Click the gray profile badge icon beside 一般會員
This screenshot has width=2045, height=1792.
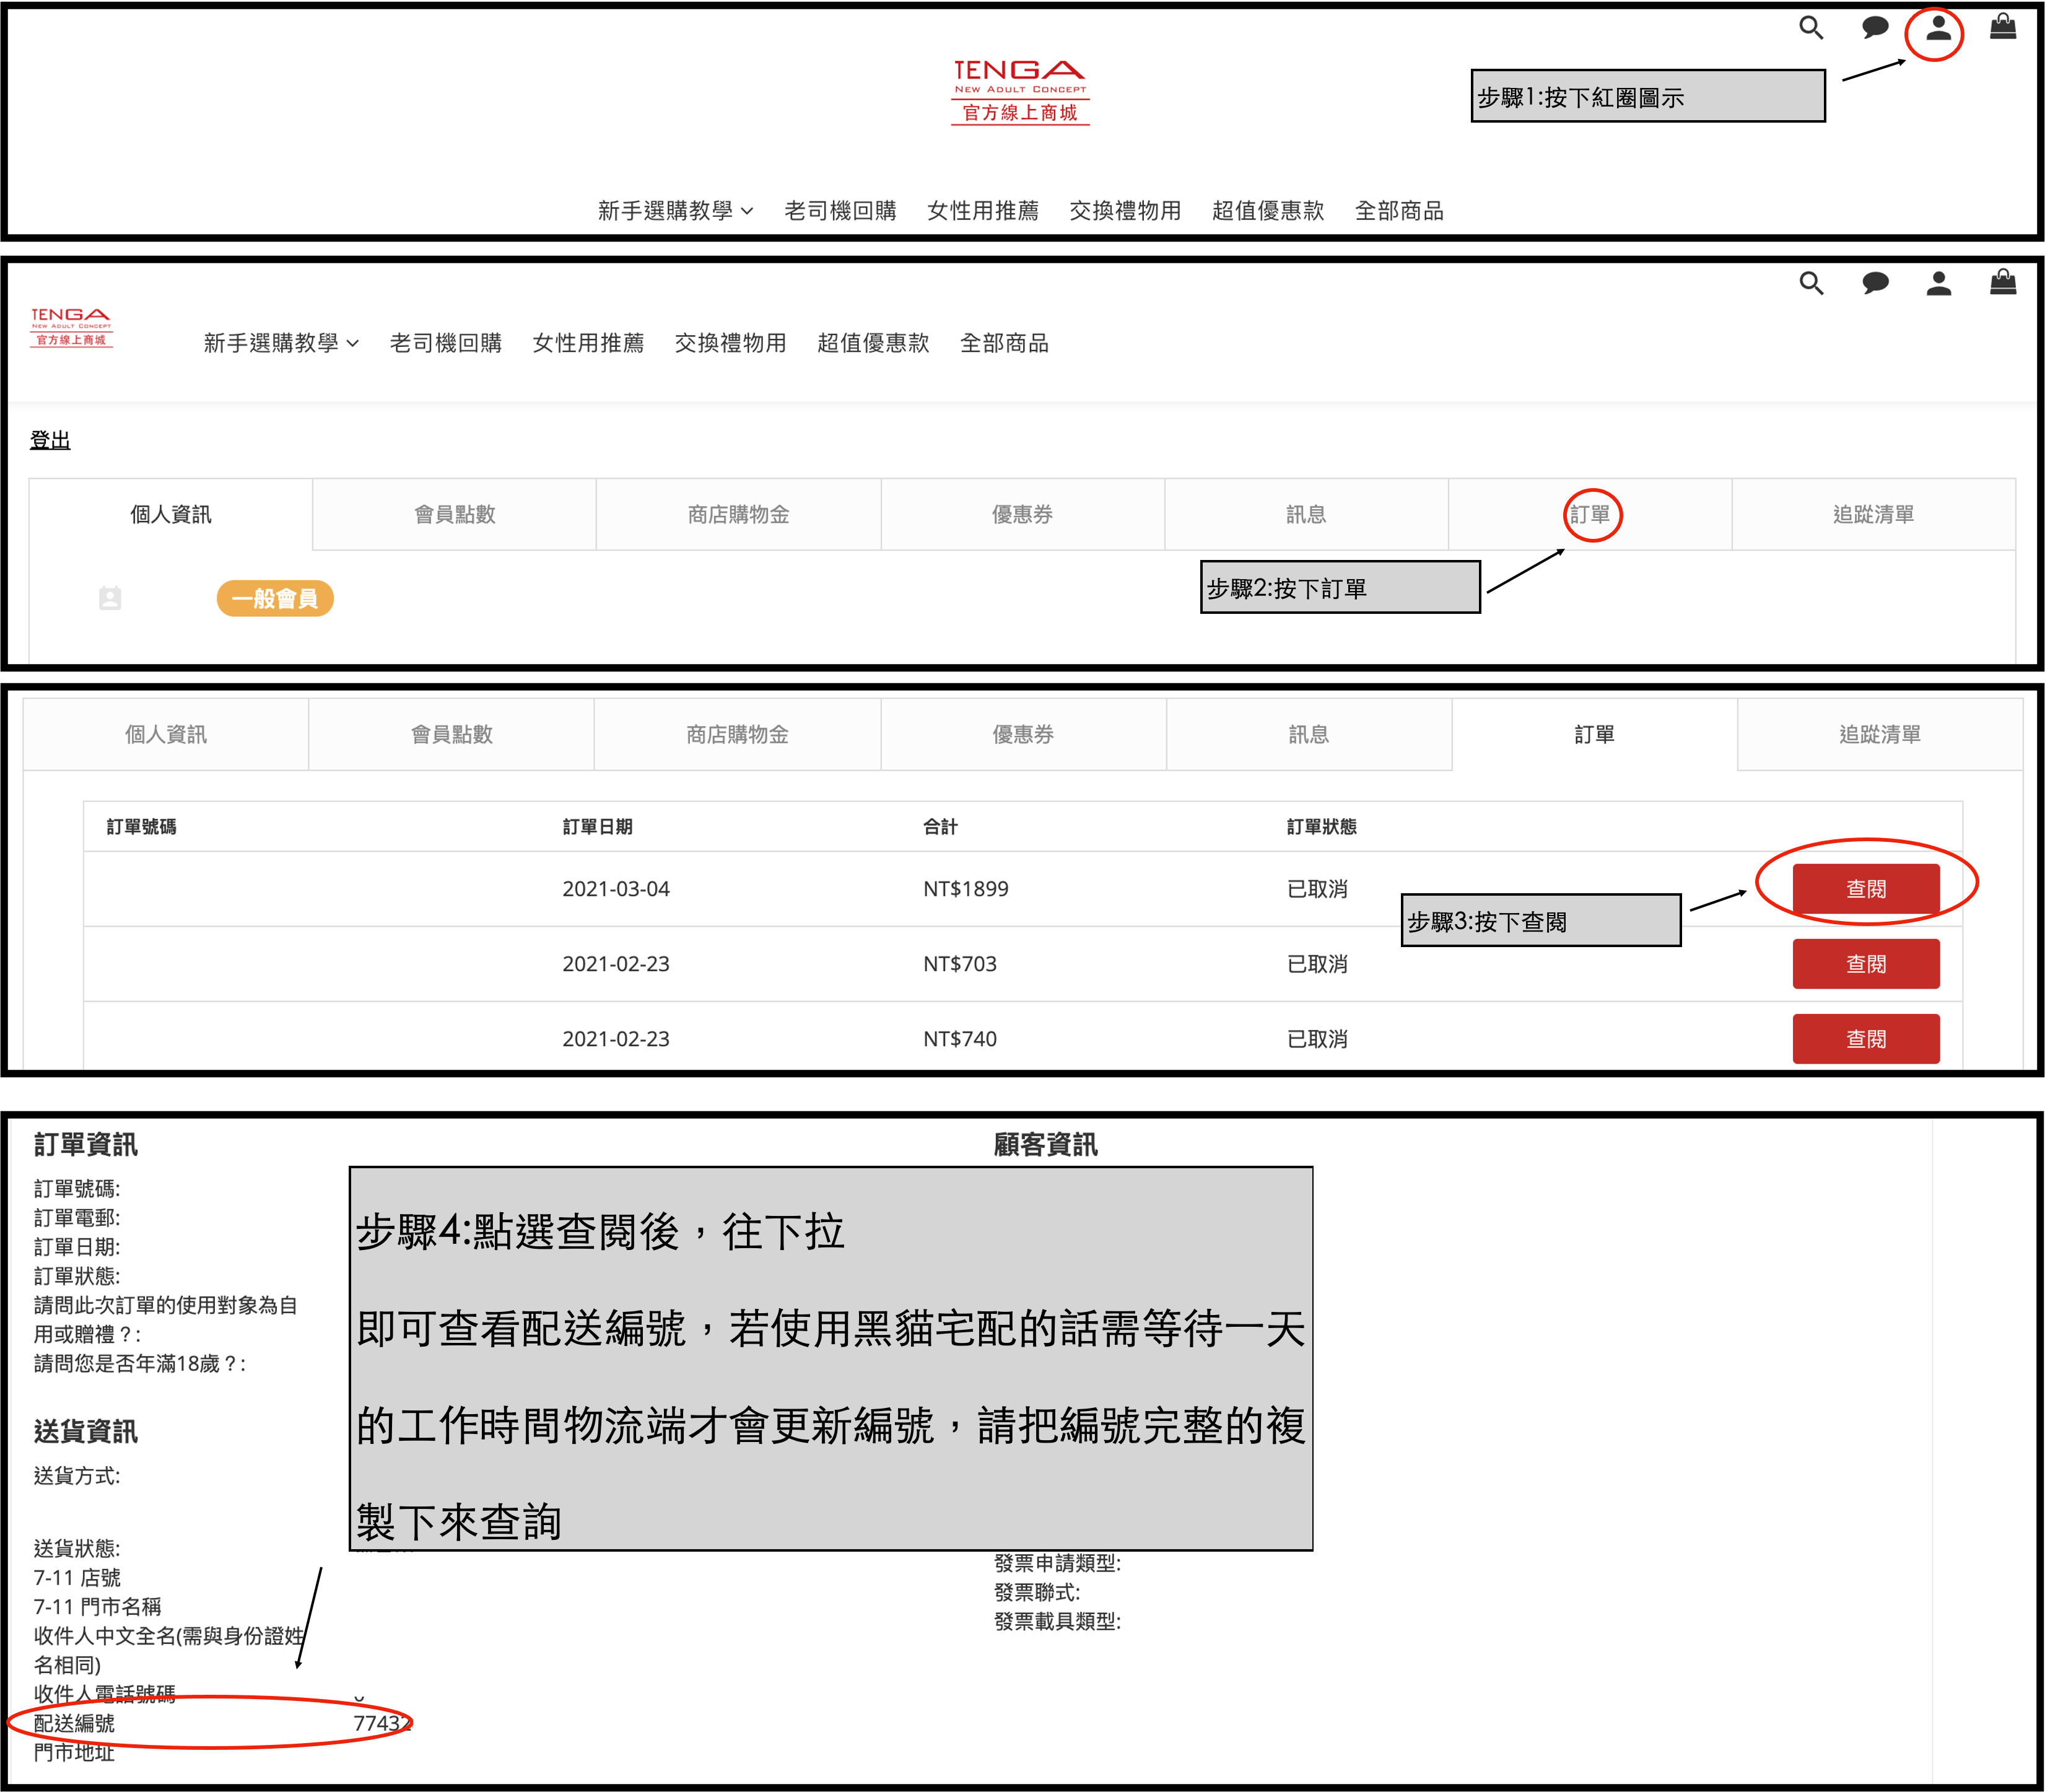point(110,598)
